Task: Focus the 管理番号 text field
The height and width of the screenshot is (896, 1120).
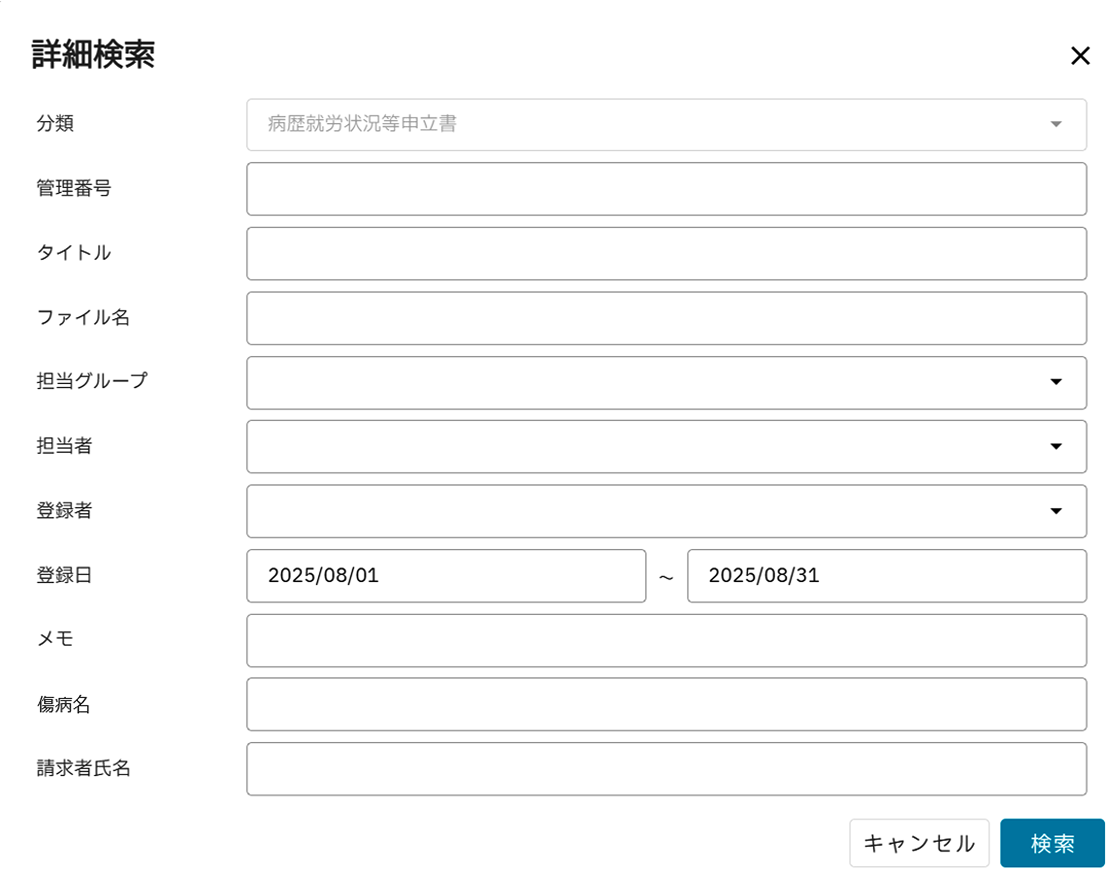Action: [x=666, y=189]
